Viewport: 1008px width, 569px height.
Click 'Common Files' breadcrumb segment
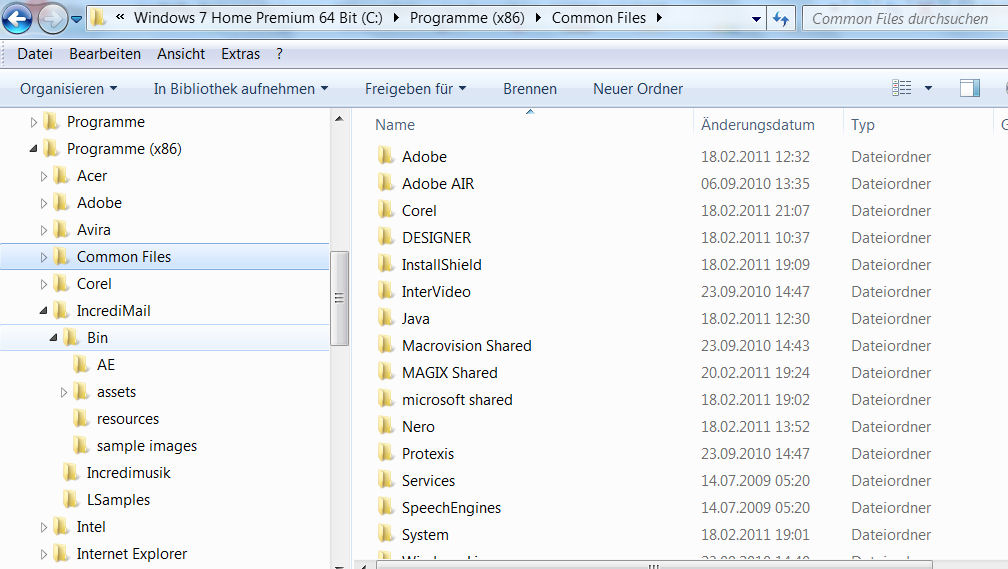point(598,18)
